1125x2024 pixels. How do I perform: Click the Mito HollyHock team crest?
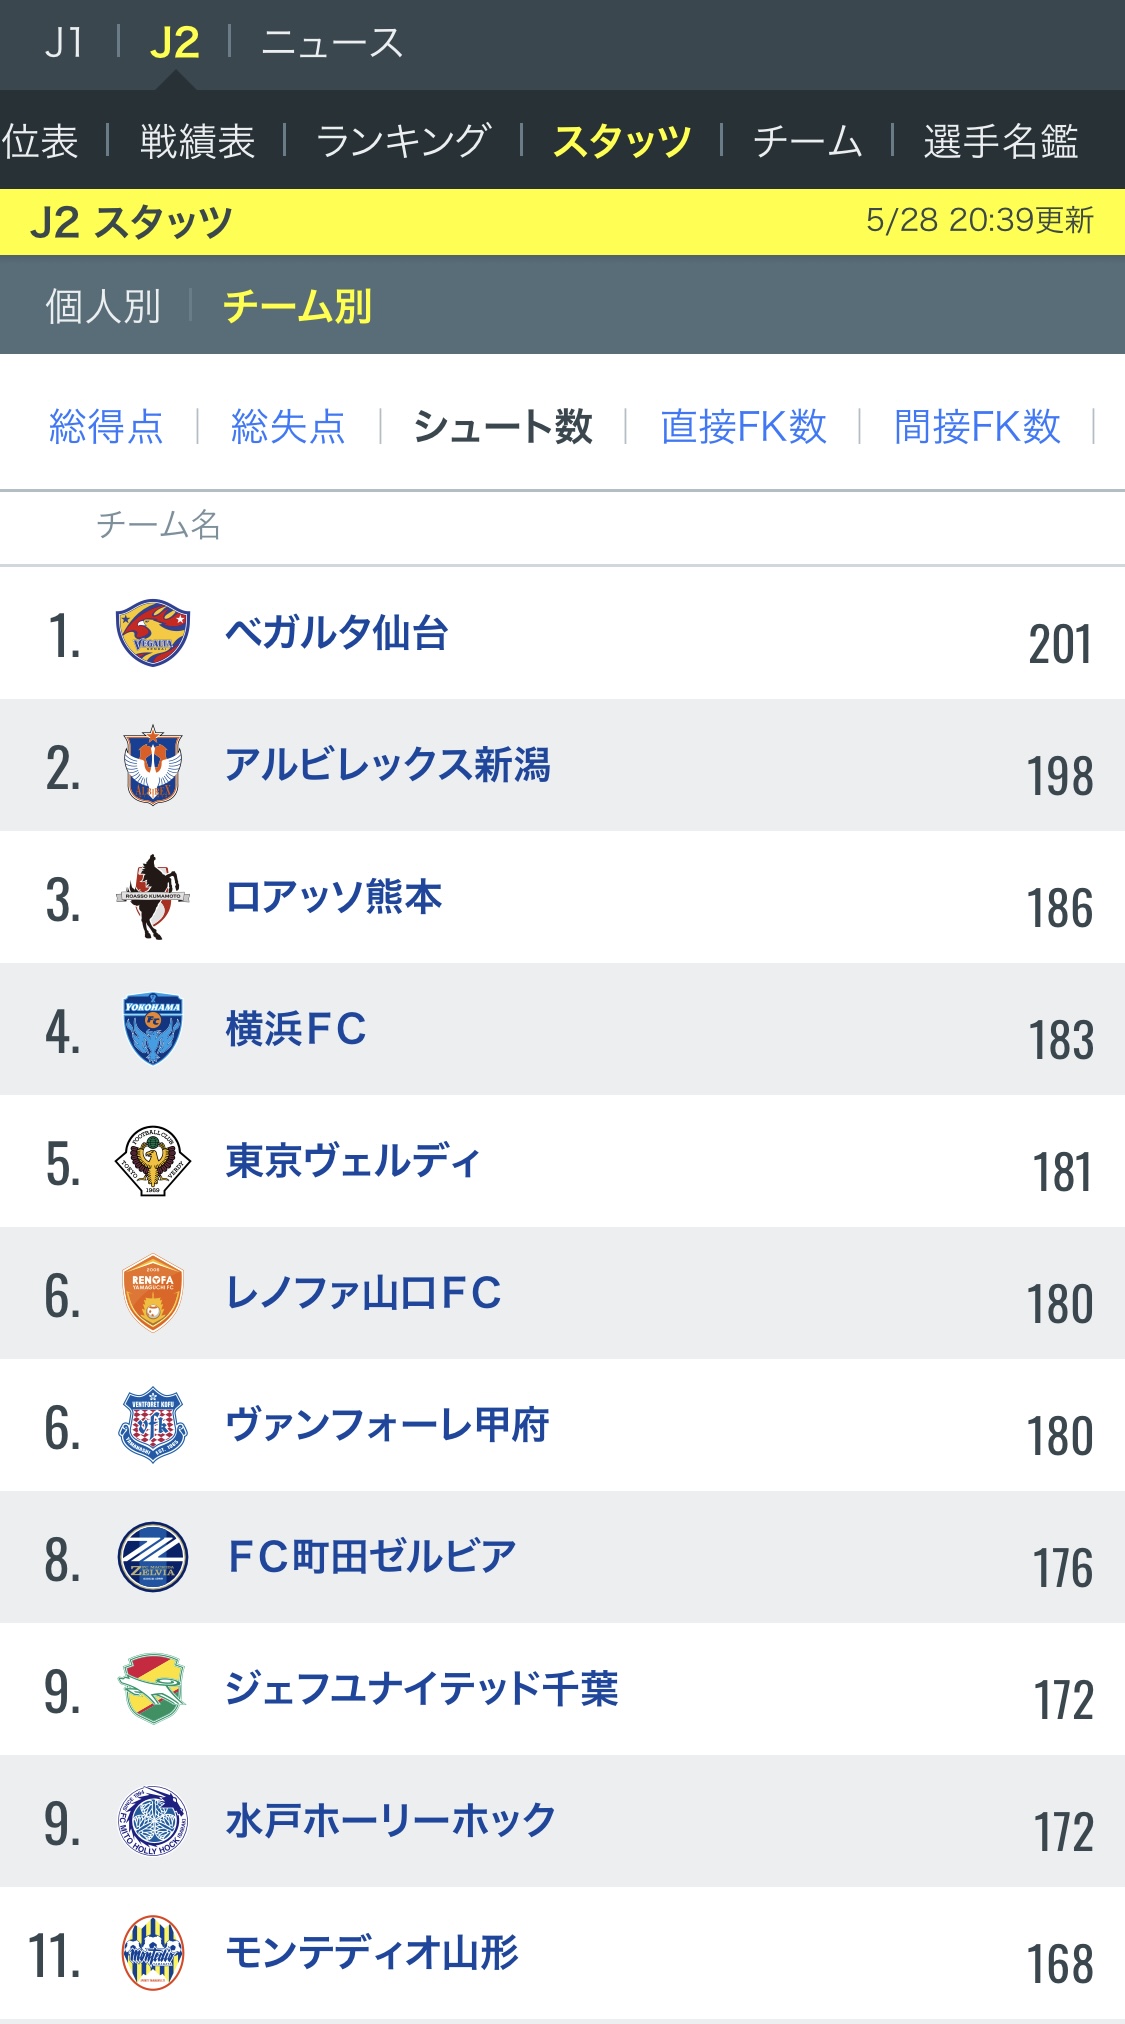coord(152,1821)
